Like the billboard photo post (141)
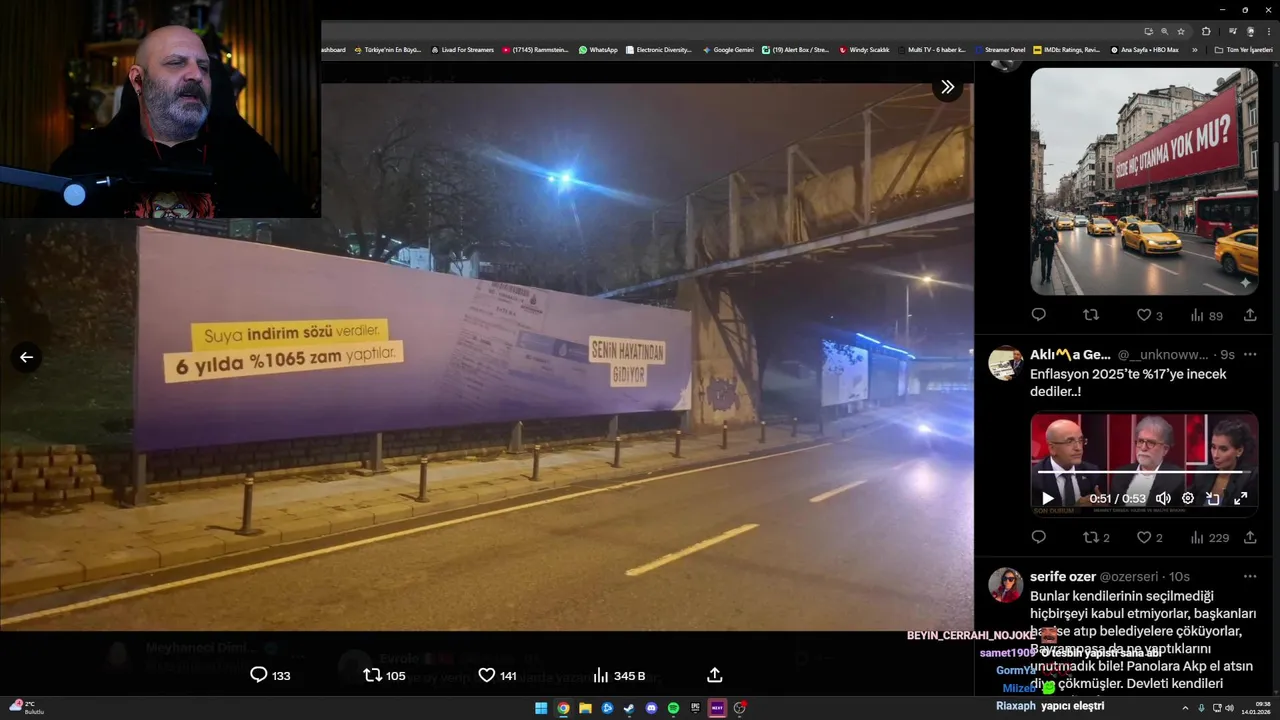1280x720 pixels. tap(497, 675)
